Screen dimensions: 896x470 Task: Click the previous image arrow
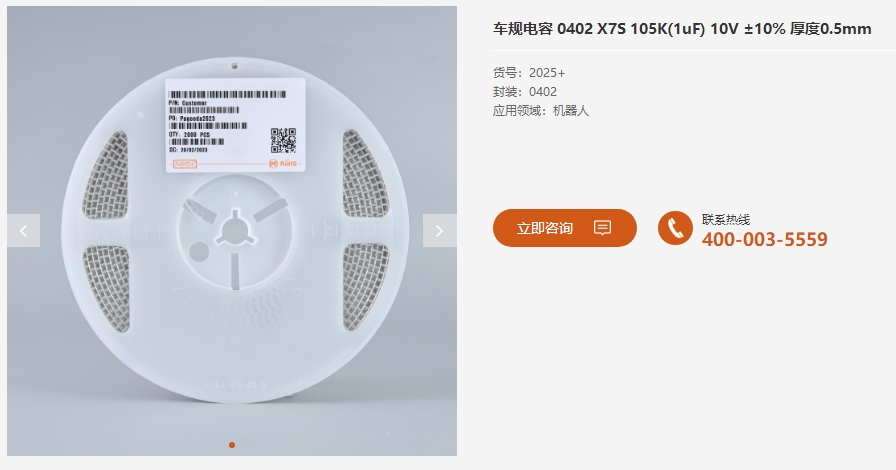23,231
